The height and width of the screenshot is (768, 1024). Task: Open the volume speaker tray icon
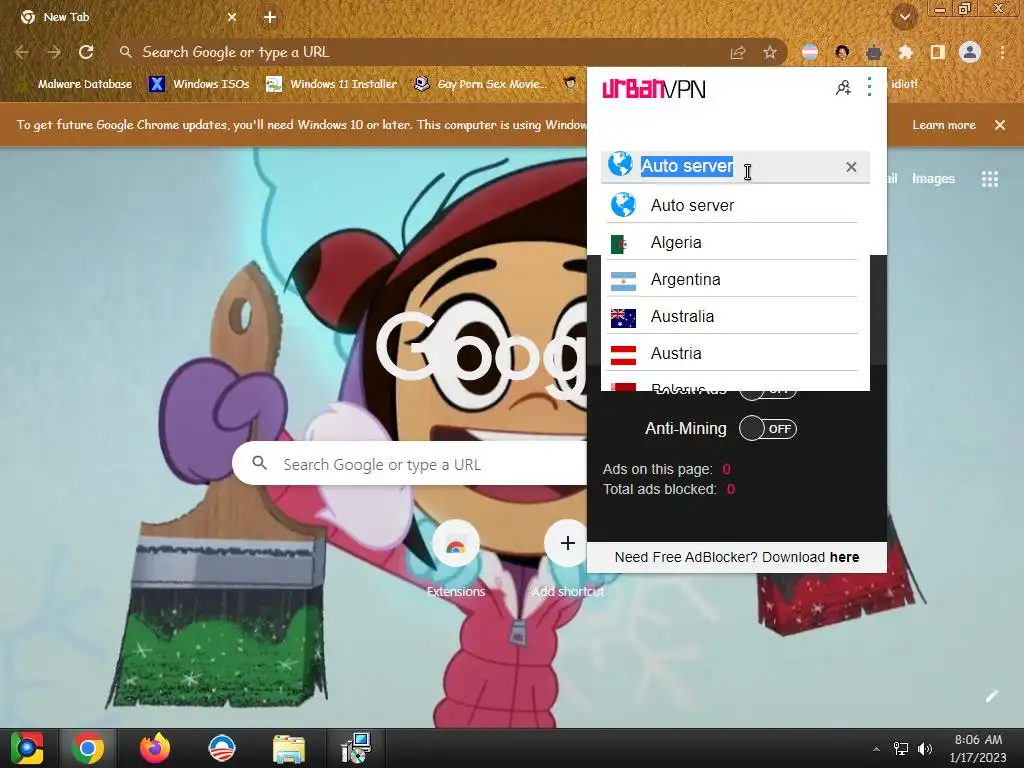(925, 749)
